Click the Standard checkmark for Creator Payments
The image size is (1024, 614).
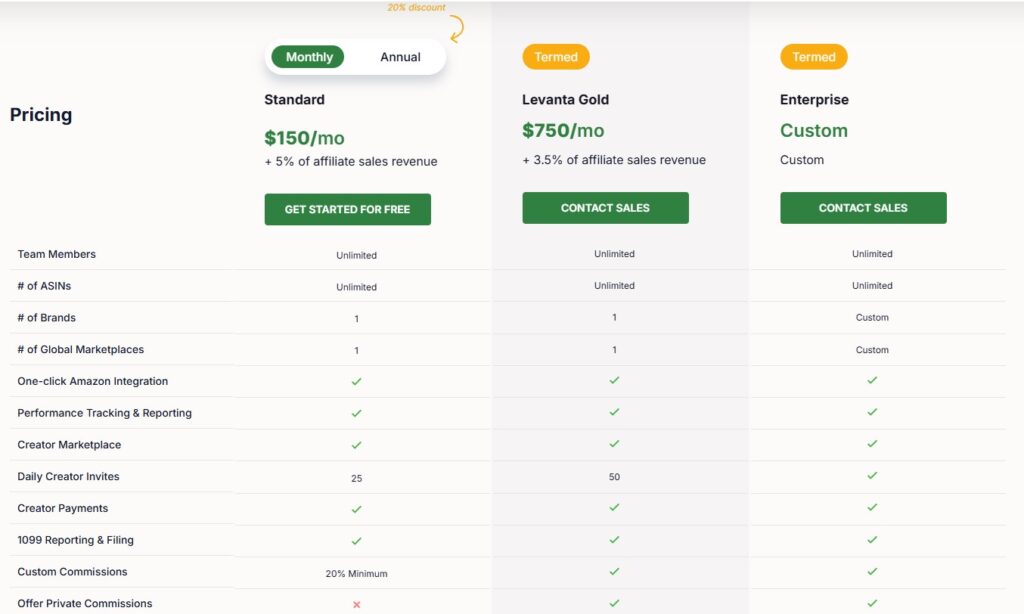click(x=357, y=509)
